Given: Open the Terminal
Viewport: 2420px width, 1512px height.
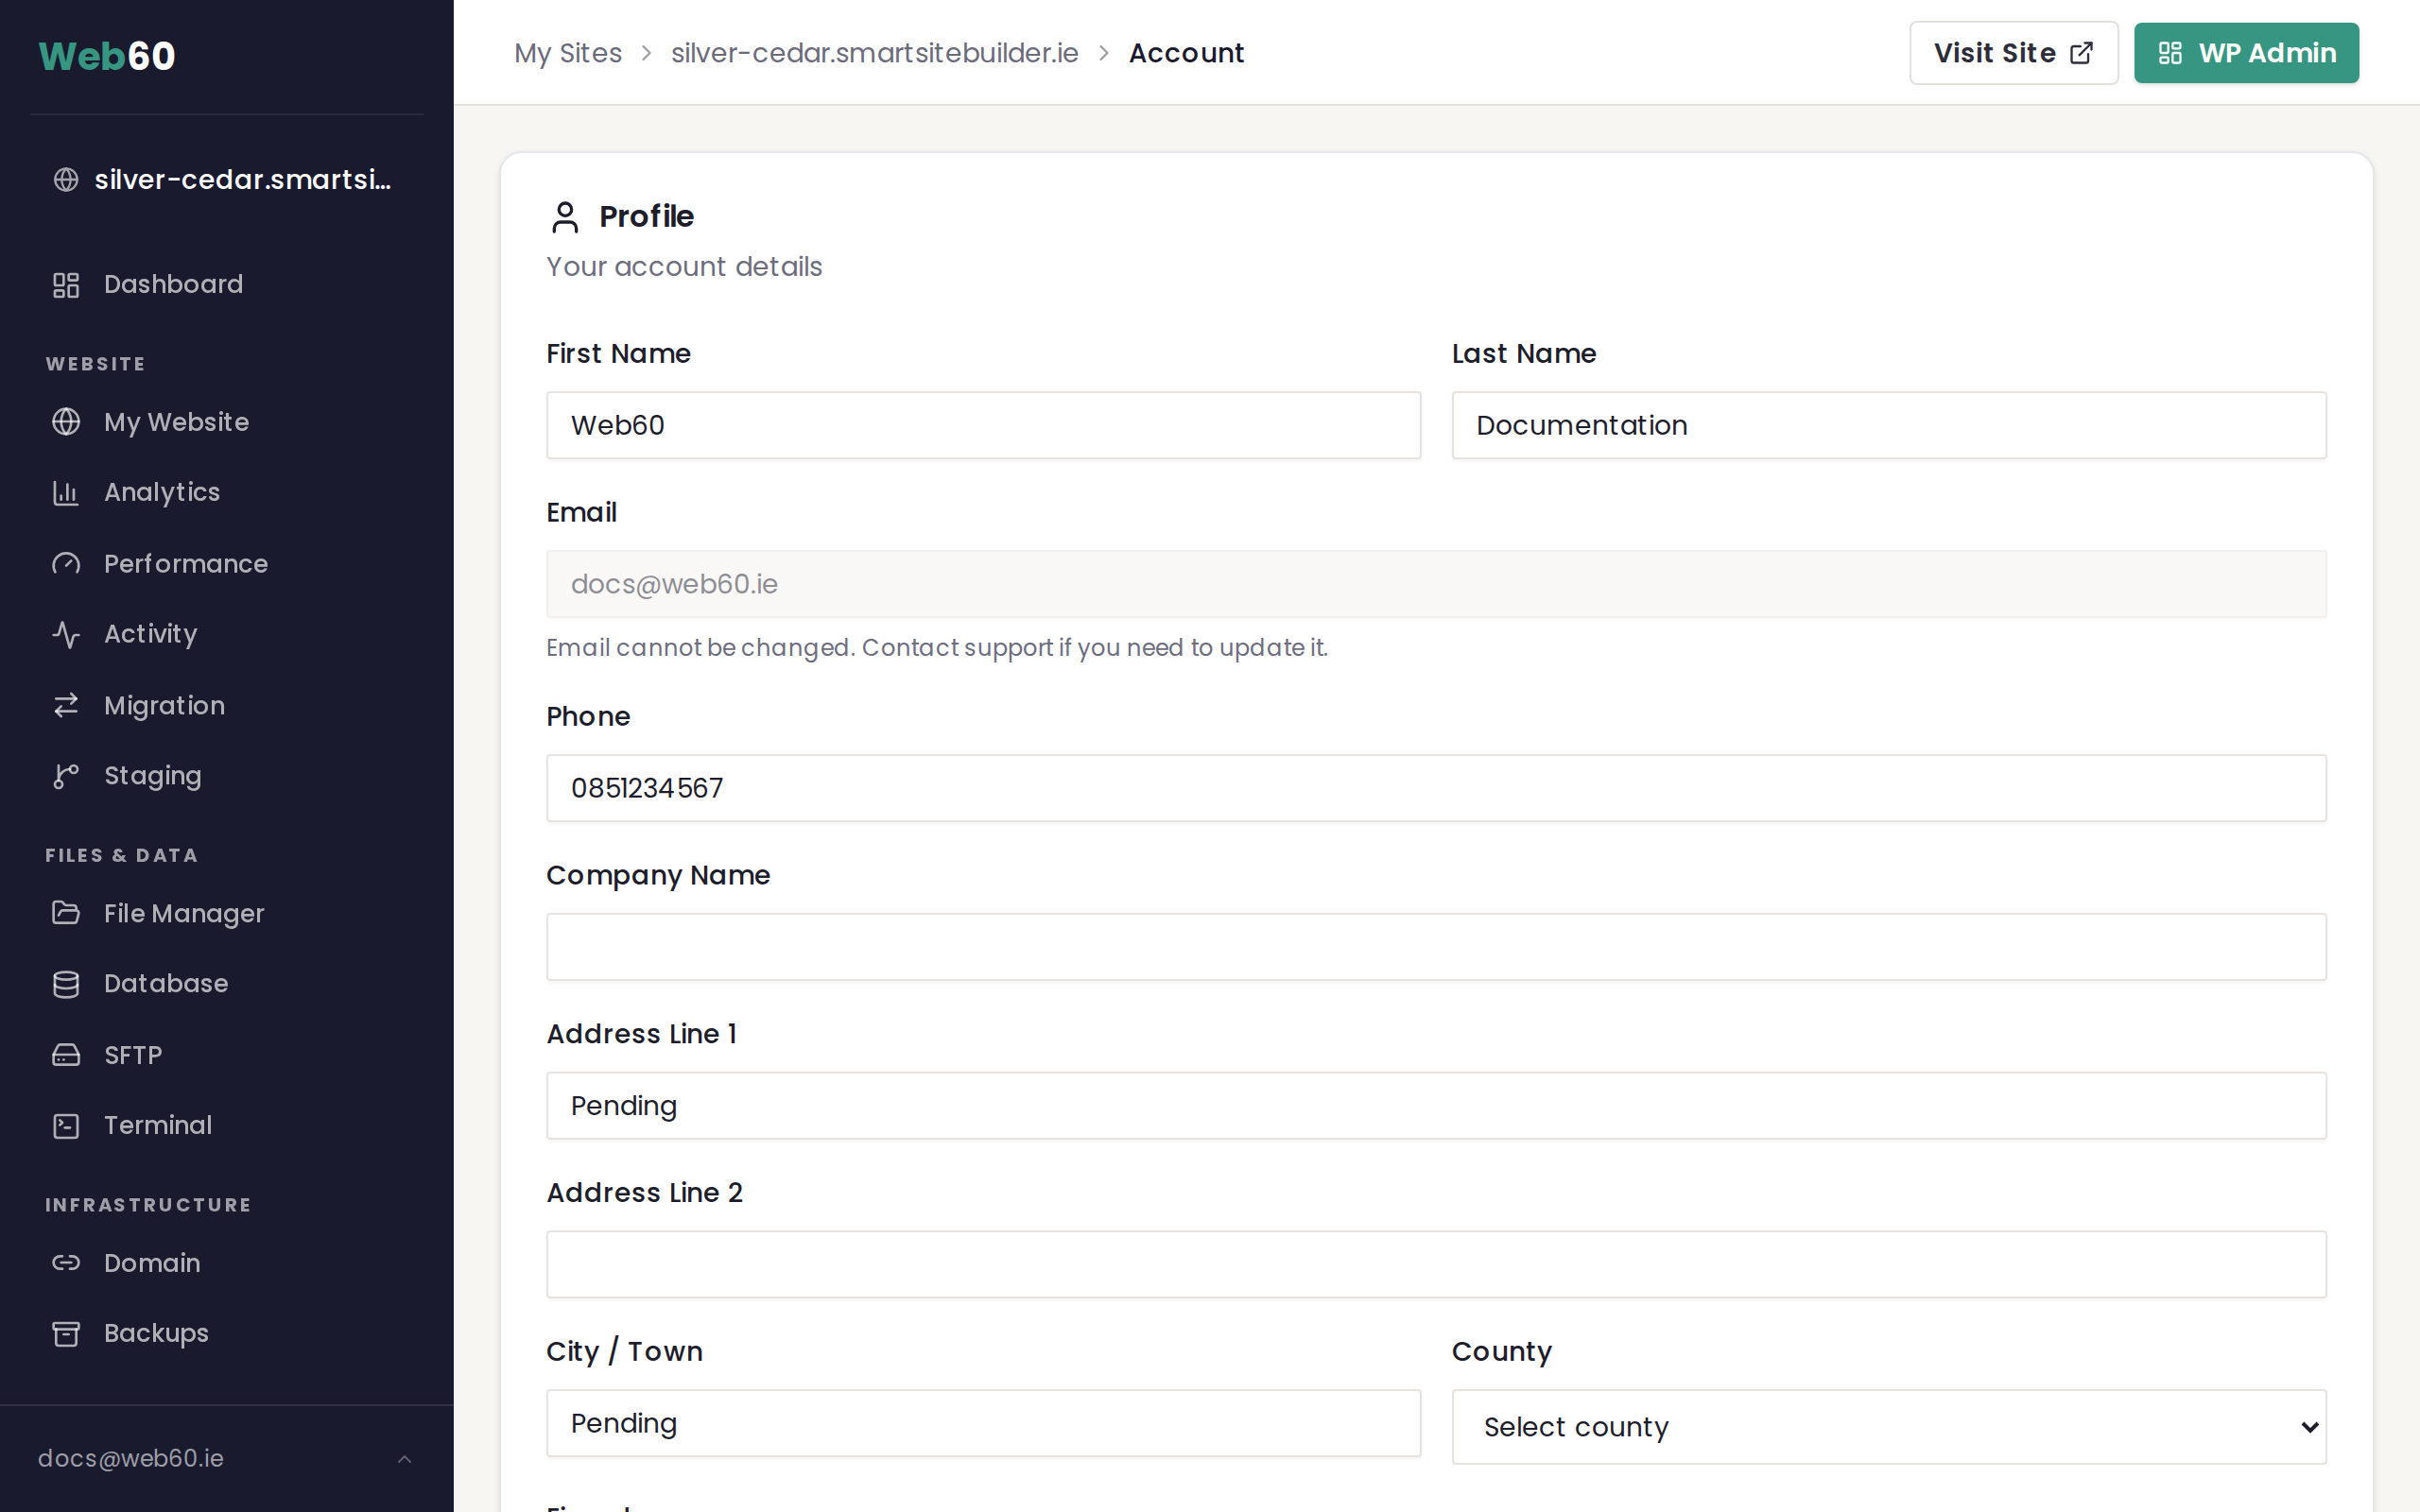Looking at the screenshot, I should click(x=158, y=1125).
